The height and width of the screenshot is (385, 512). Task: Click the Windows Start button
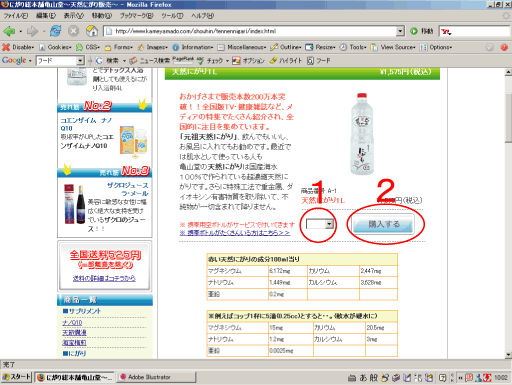[16, 377]
